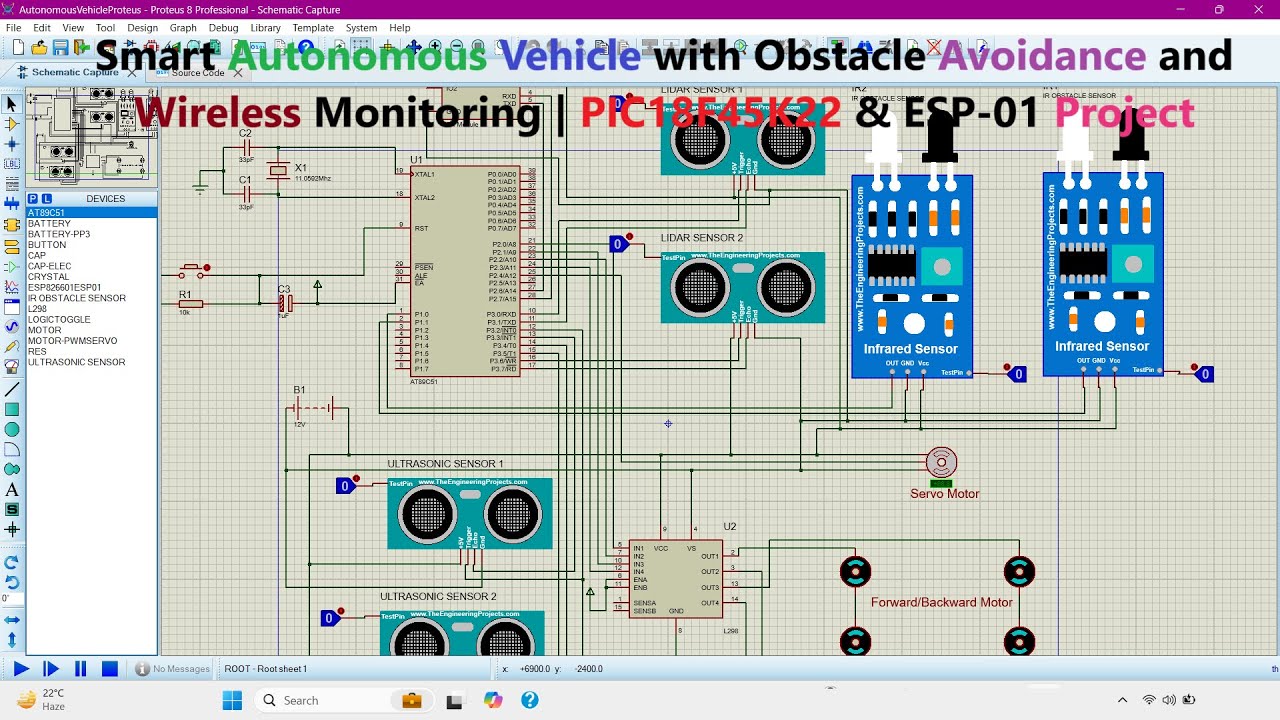This screenshot has height=720, width=1280.
Task: Open the Graph menu
Action: coord(183,28)
